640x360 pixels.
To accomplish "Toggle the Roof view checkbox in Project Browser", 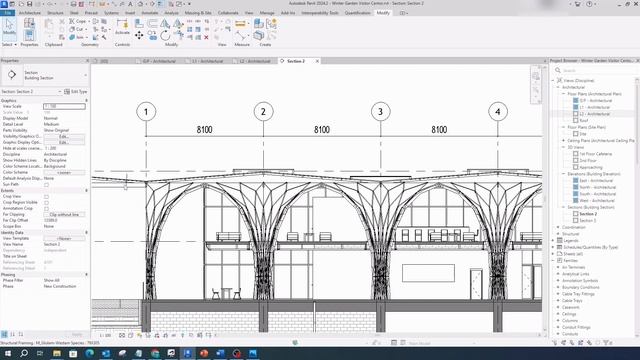I will pos(576,120).
